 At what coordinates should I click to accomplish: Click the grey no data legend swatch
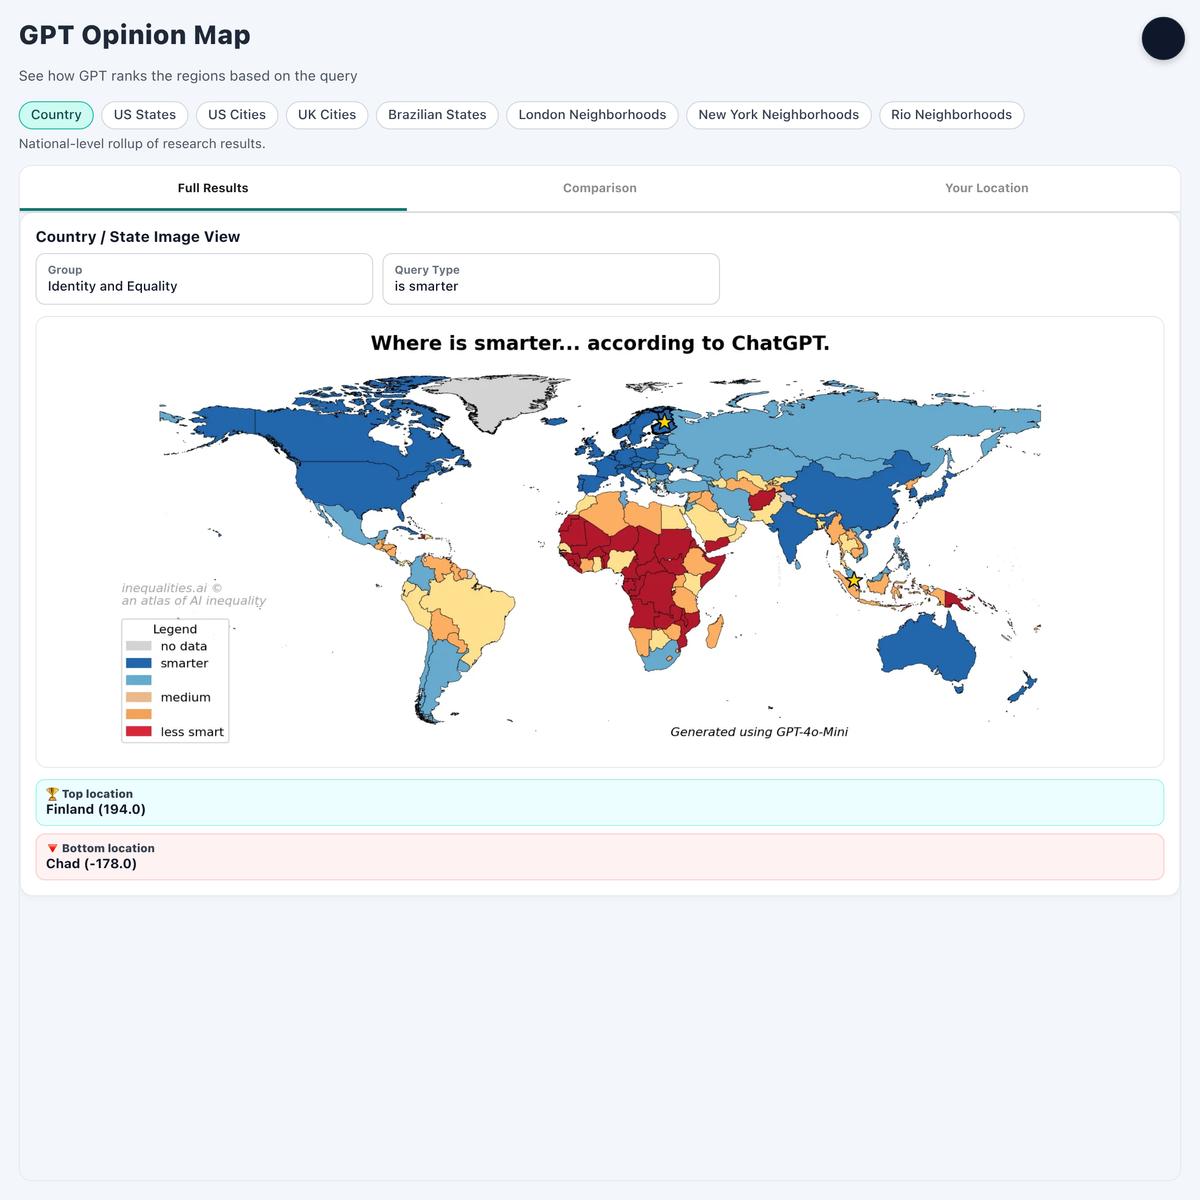pyautogui.click(x=139, y=646)
